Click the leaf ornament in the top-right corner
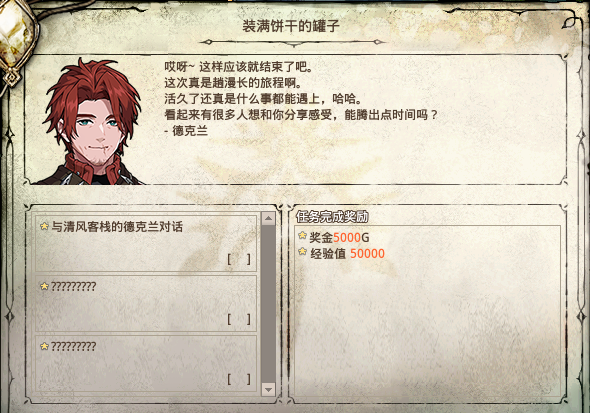Screen dimensions: 590x413 570,21
